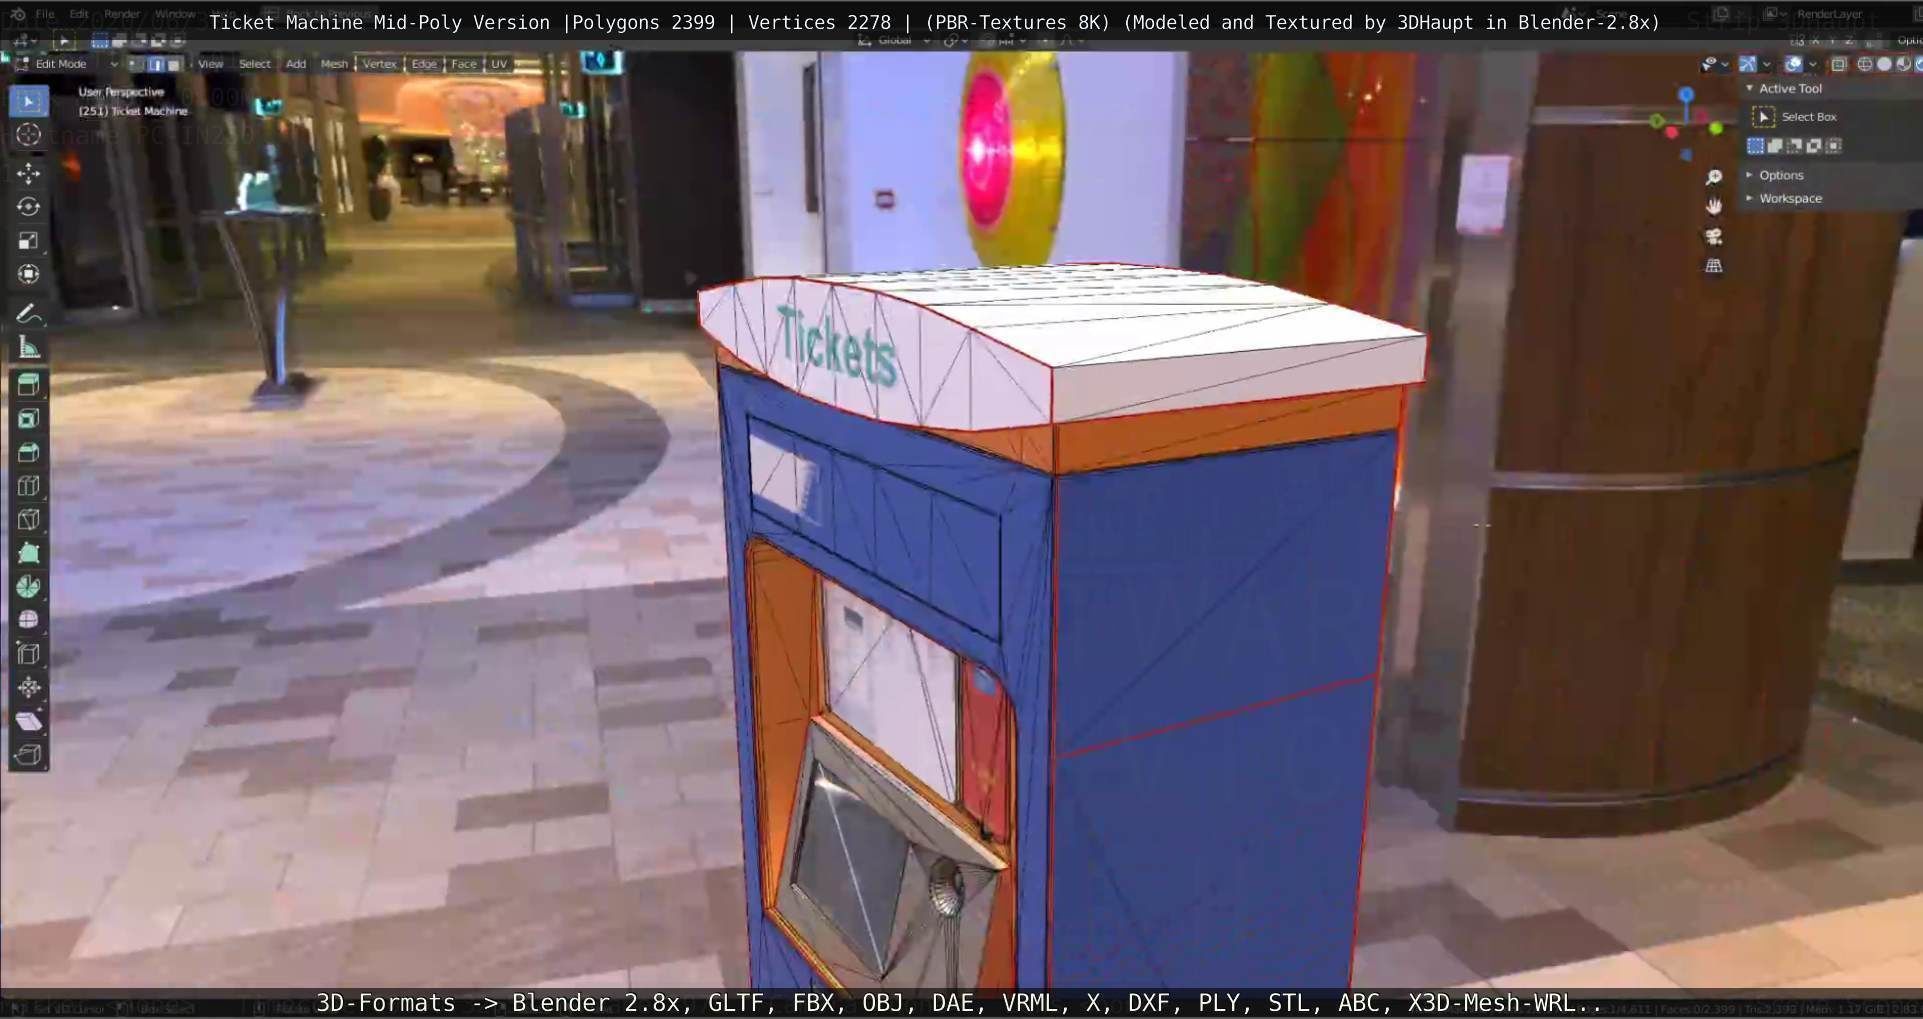Switch to solid viewport shading
Screen dimensions: 1923x1019
[x=1884, y=64]
